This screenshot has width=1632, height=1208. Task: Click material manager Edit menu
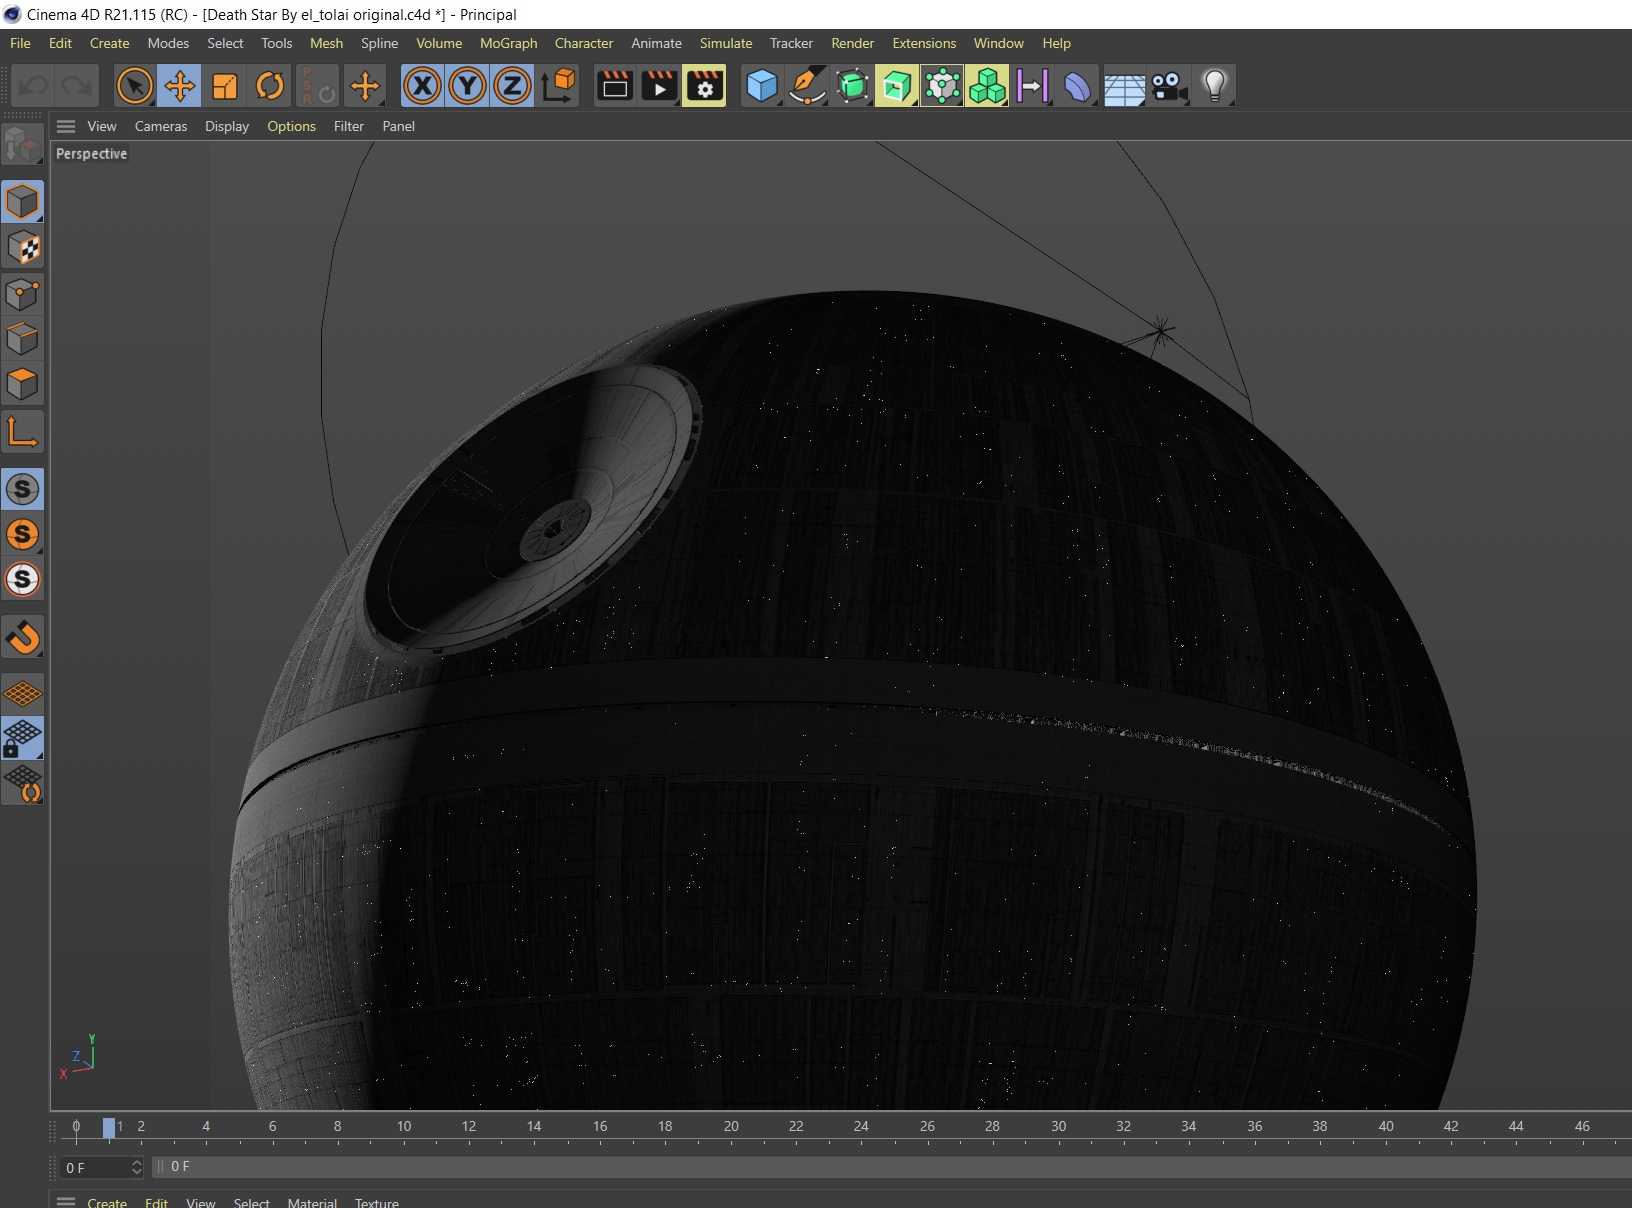tap(156, 1202)
